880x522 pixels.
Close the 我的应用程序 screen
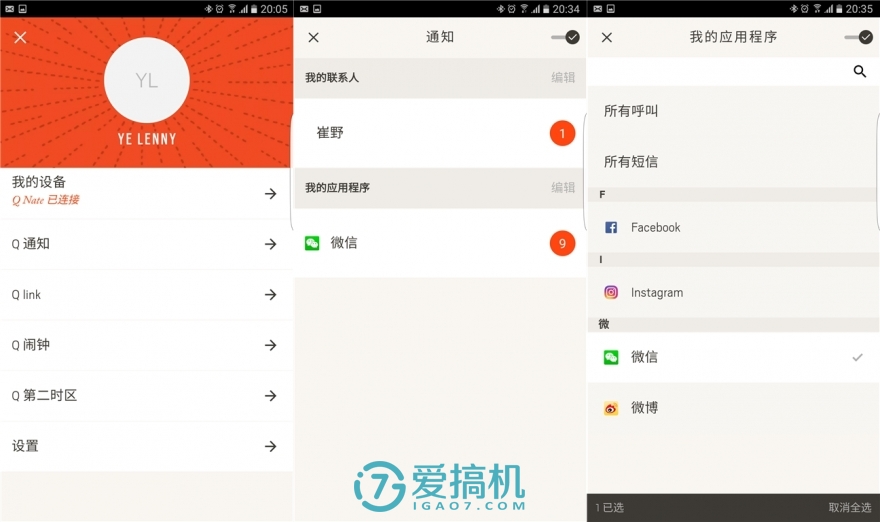coord(607,38)
